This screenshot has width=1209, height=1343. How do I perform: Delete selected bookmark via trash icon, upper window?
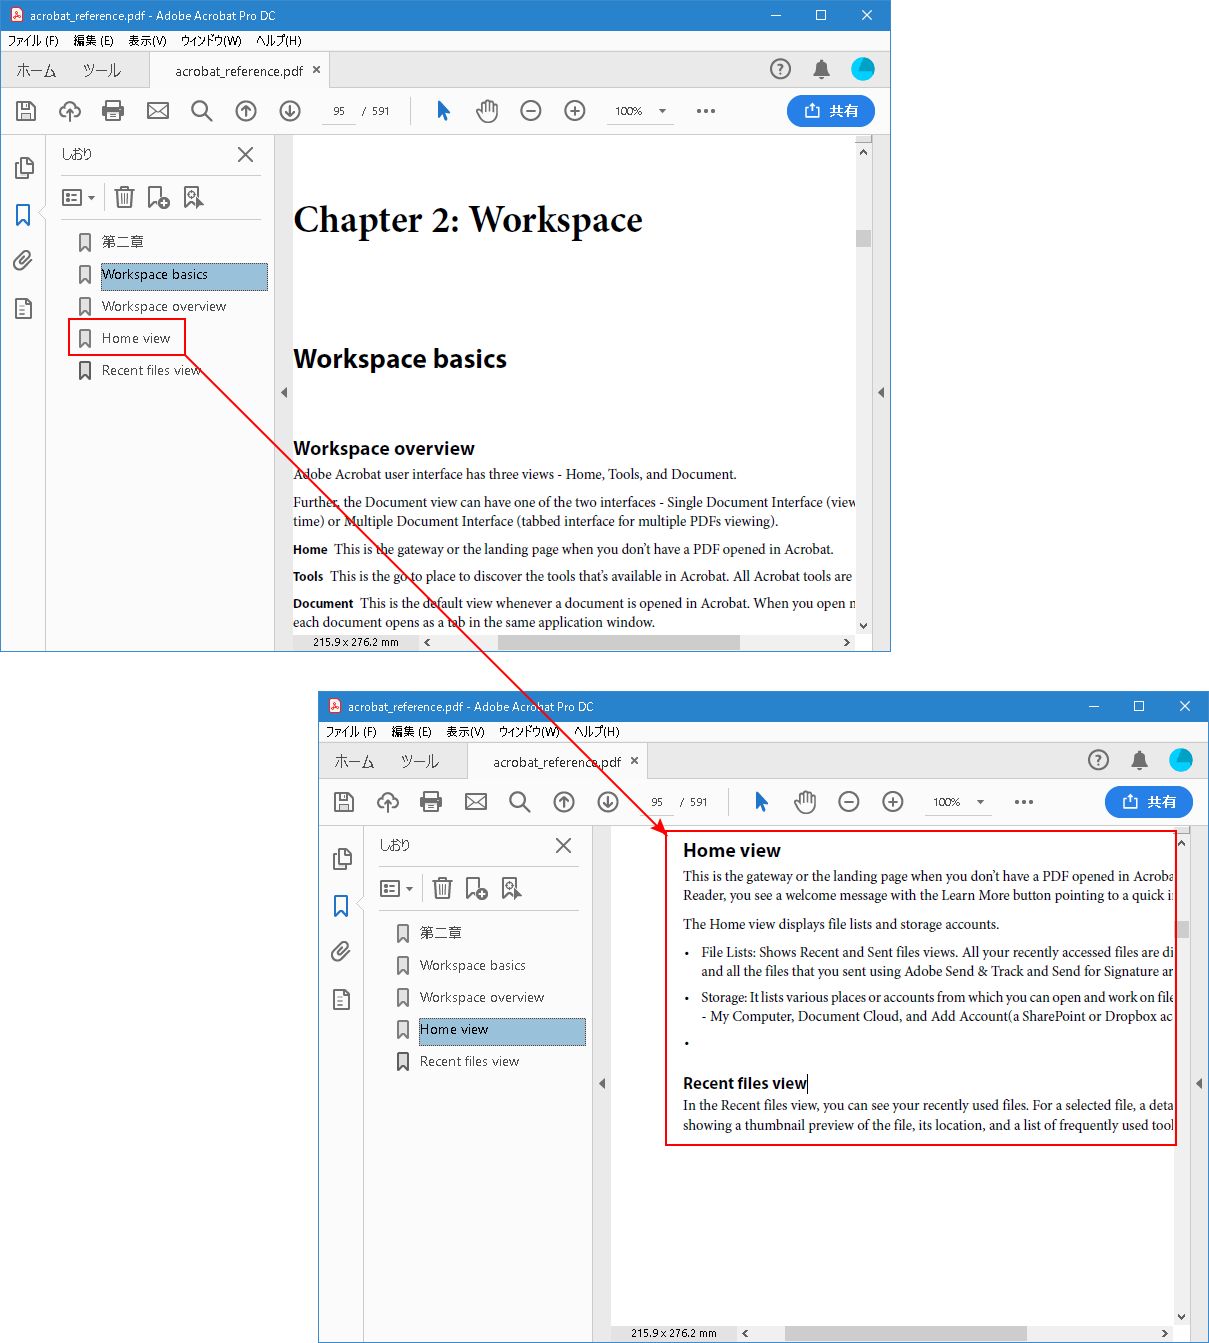pyautogui.click(x=124, y=197)
